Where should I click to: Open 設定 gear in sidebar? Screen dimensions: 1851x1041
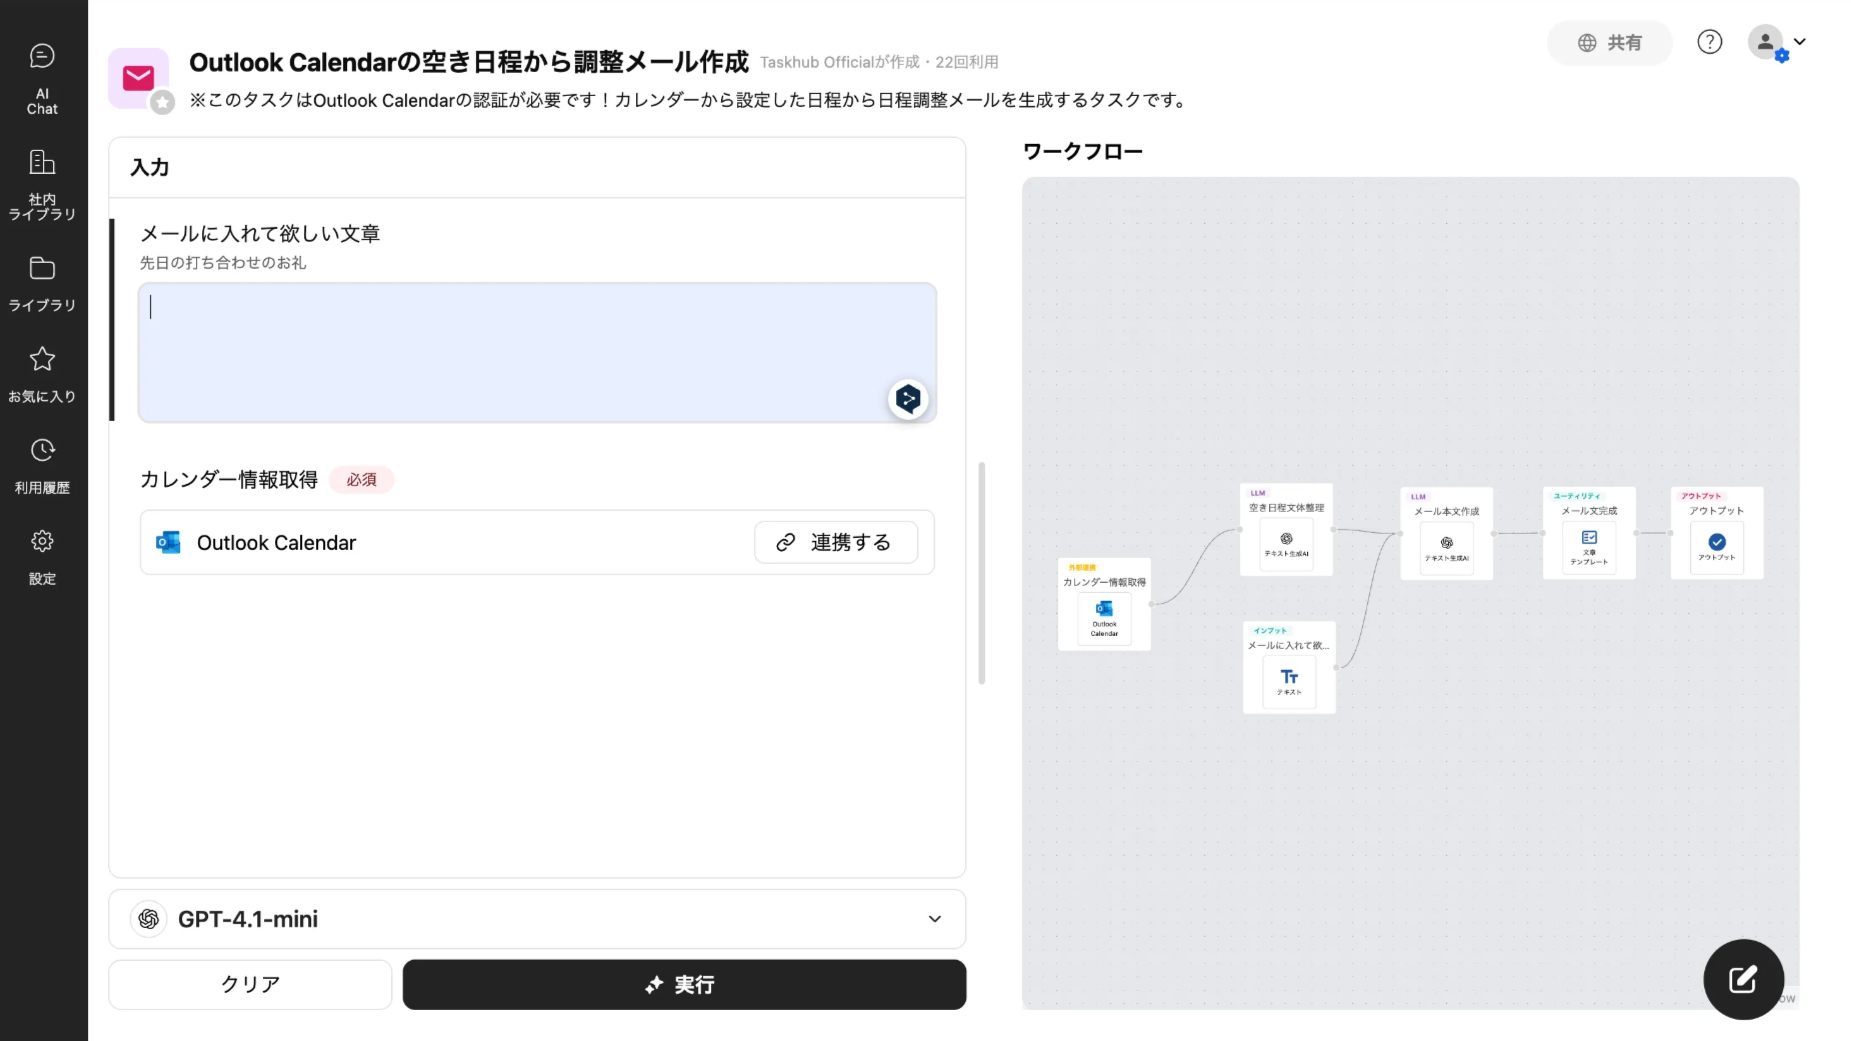(42, 557)
